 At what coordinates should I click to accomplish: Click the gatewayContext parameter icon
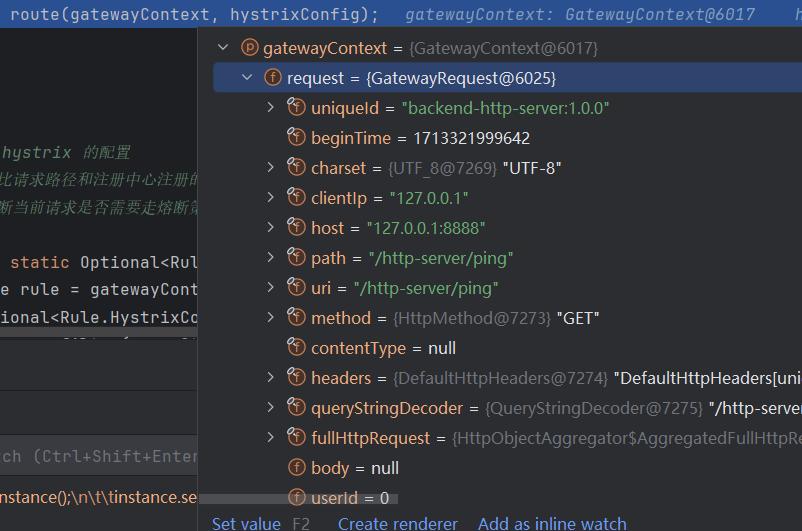247,48
